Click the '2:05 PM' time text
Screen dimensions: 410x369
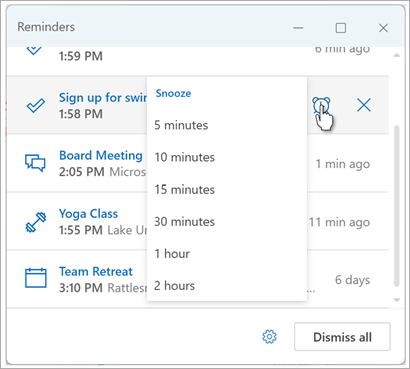click(x=82, y=172)
